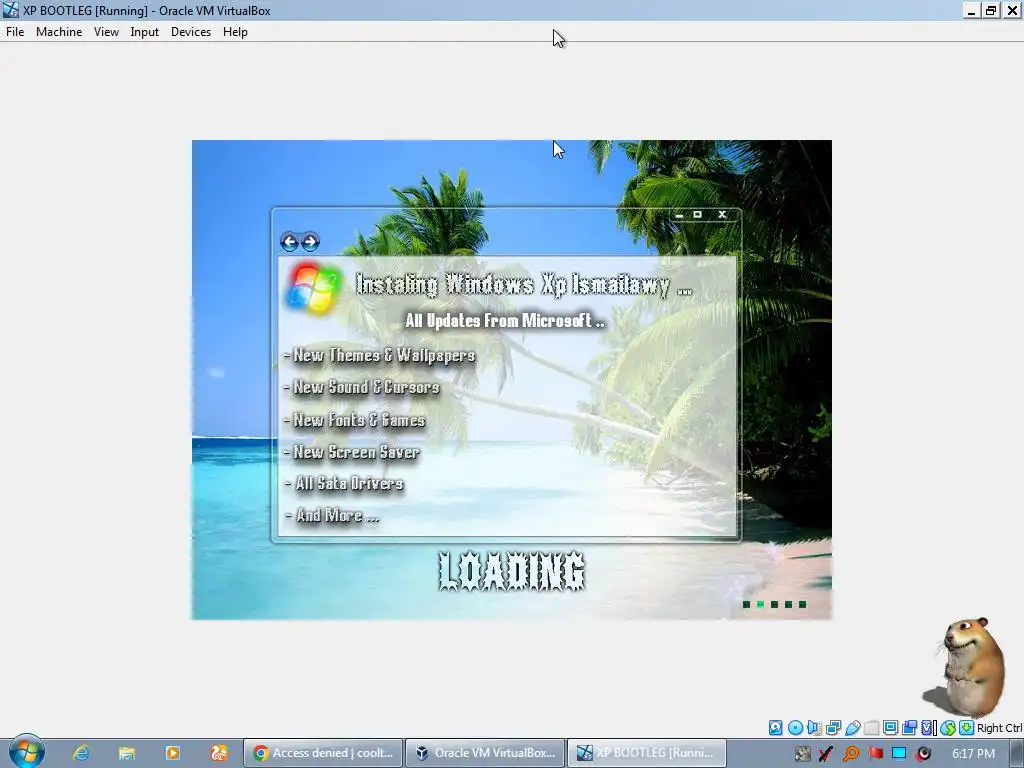Open the View menu

coord(106,32)
